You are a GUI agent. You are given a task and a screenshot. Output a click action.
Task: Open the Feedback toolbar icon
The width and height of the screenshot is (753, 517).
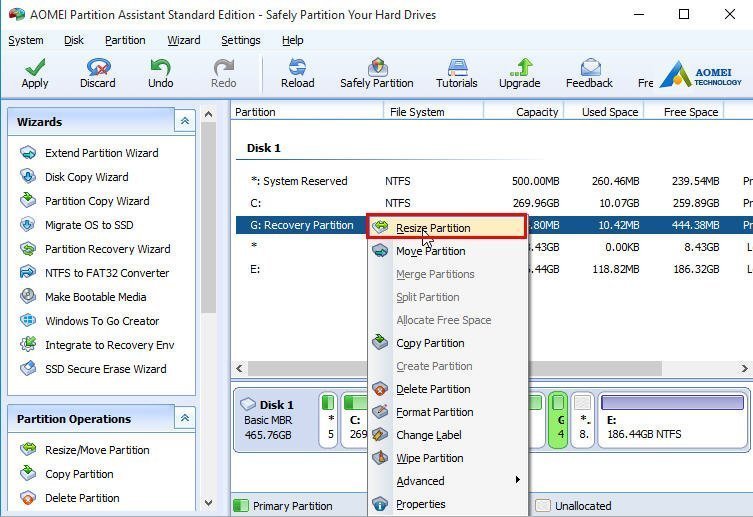[x=590, y=68]
